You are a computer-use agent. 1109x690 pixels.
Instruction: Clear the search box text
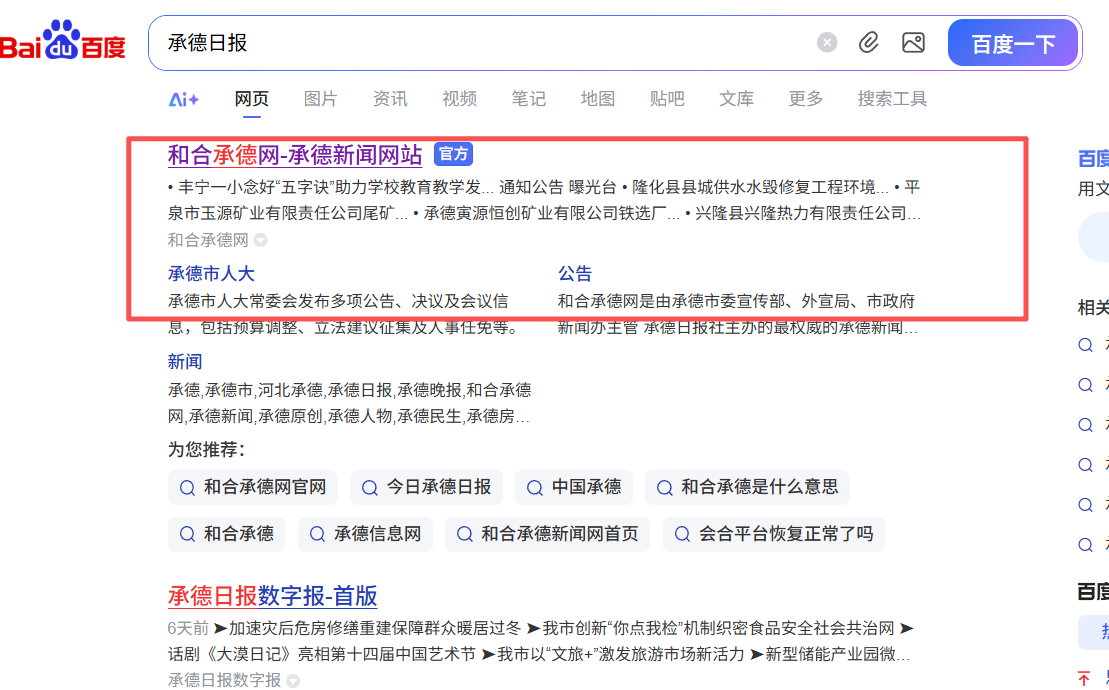[827, 43]
